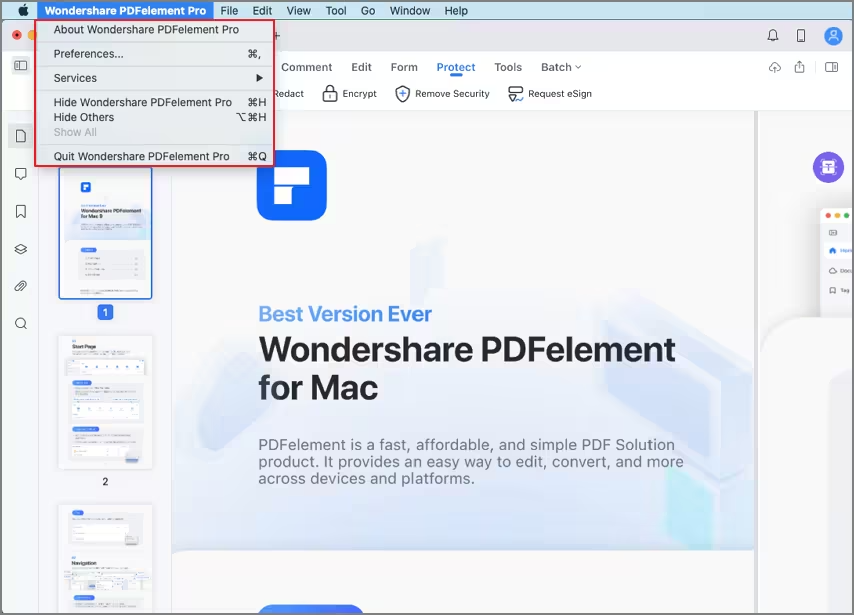Choose Quit Wondershare PDFelement Pro
This screenshot has height=615, width=854.
(154, 156)
